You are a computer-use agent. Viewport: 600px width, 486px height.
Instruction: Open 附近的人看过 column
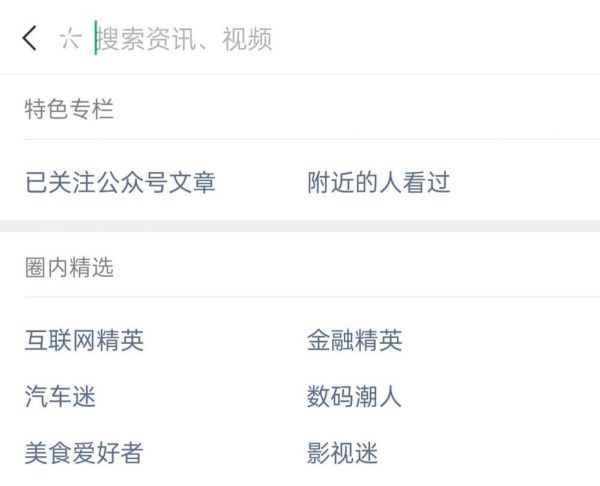379,183
